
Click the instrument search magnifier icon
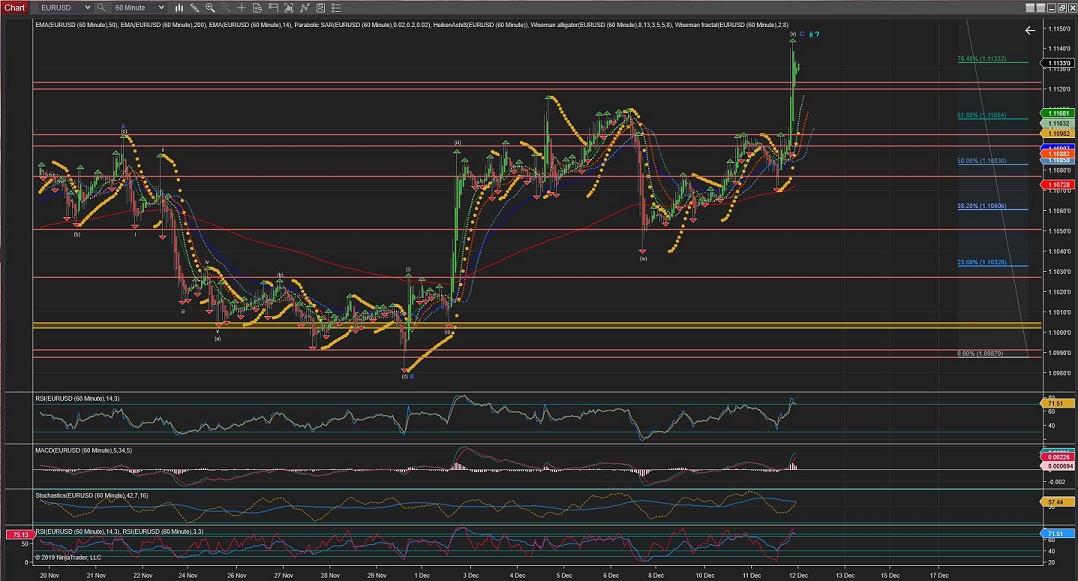coord(101,8)
